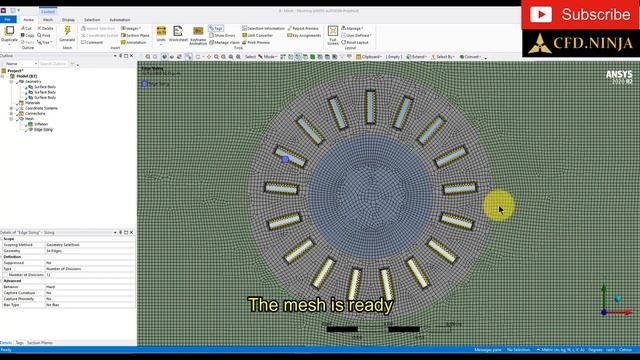This screenshot has width=640, height=360.
Task: Switch to the Mesh ribbon tab
Action: click(x=48, y=20)
